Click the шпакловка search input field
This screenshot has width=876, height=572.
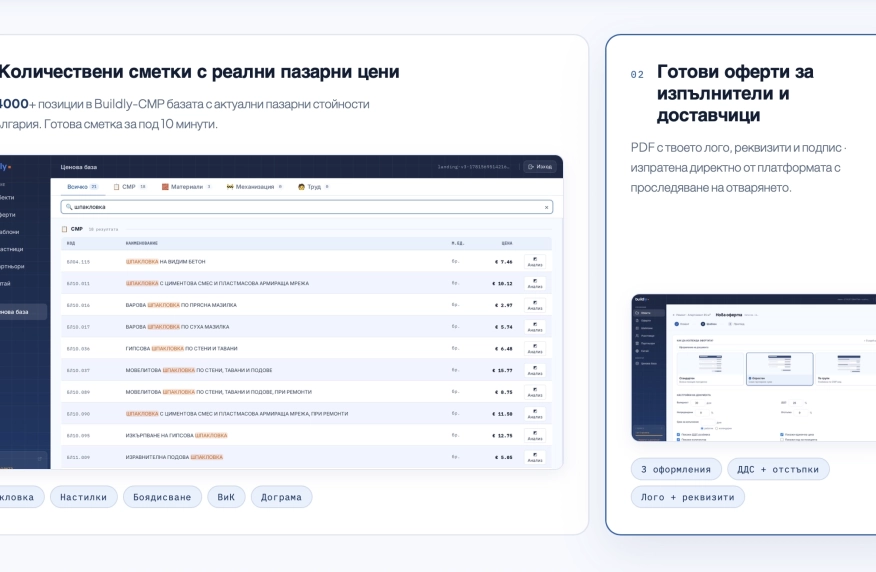coord(307,207)
